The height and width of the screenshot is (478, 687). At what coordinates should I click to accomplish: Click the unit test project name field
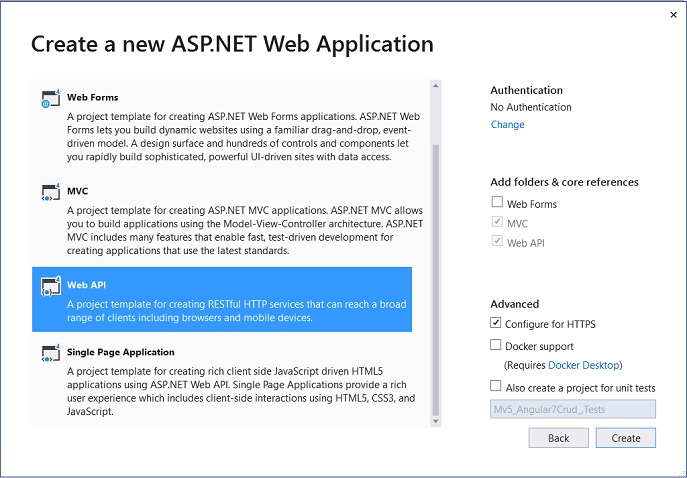point(573,409)
